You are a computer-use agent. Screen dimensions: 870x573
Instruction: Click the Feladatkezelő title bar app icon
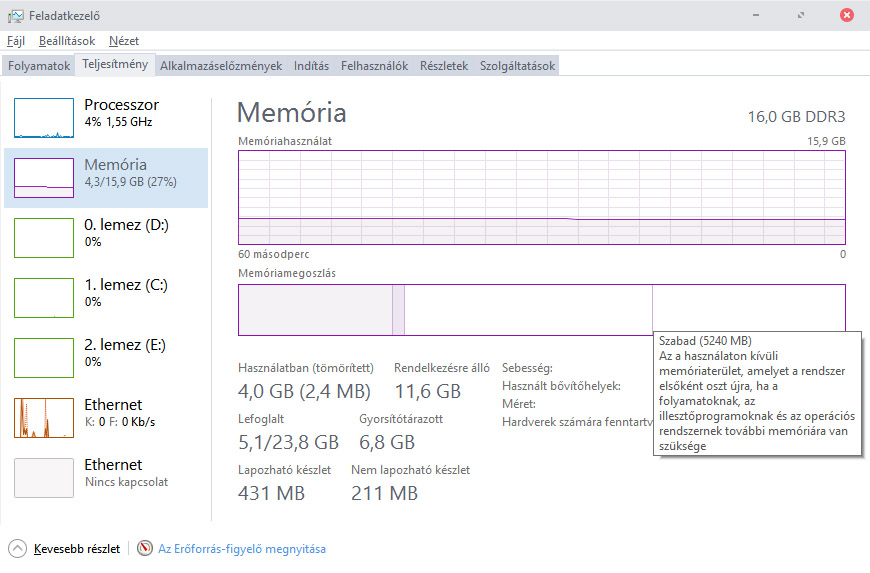coord(16,16)
